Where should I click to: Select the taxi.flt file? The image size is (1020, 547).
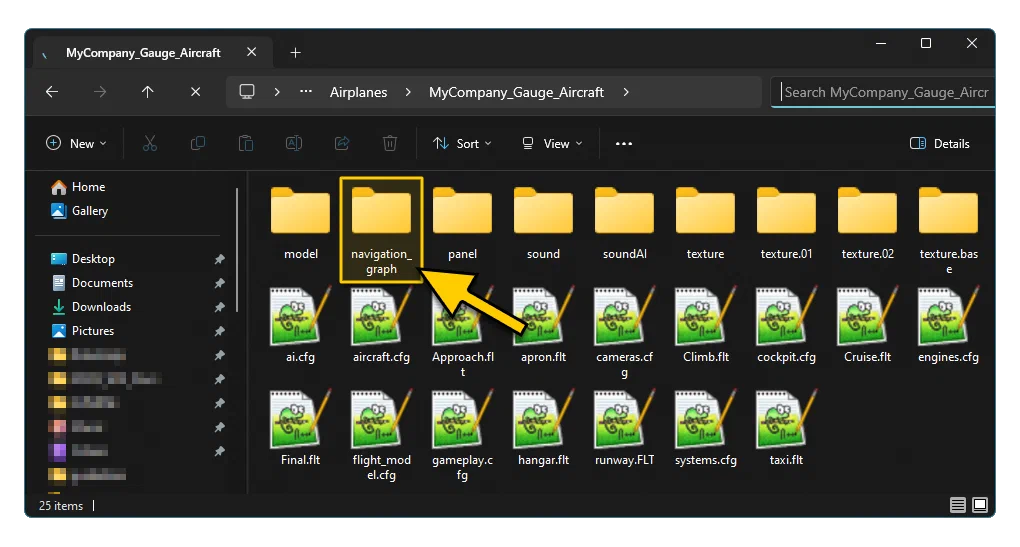point(786,428)
